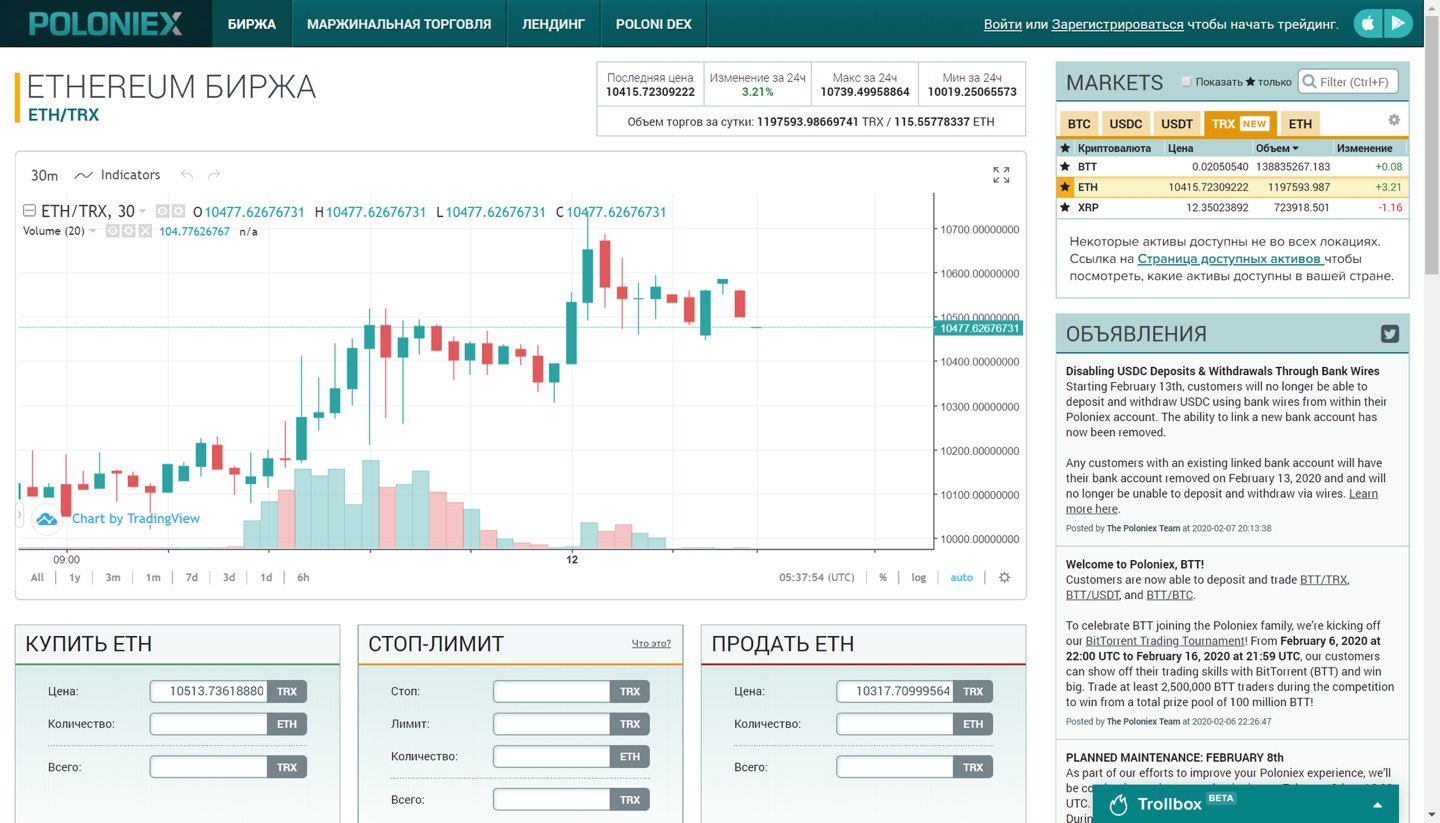Toggle the star on the ETH market row
Viewport: 1440px width, 823px height.
pyautogui.click(x=1065, y=187)
